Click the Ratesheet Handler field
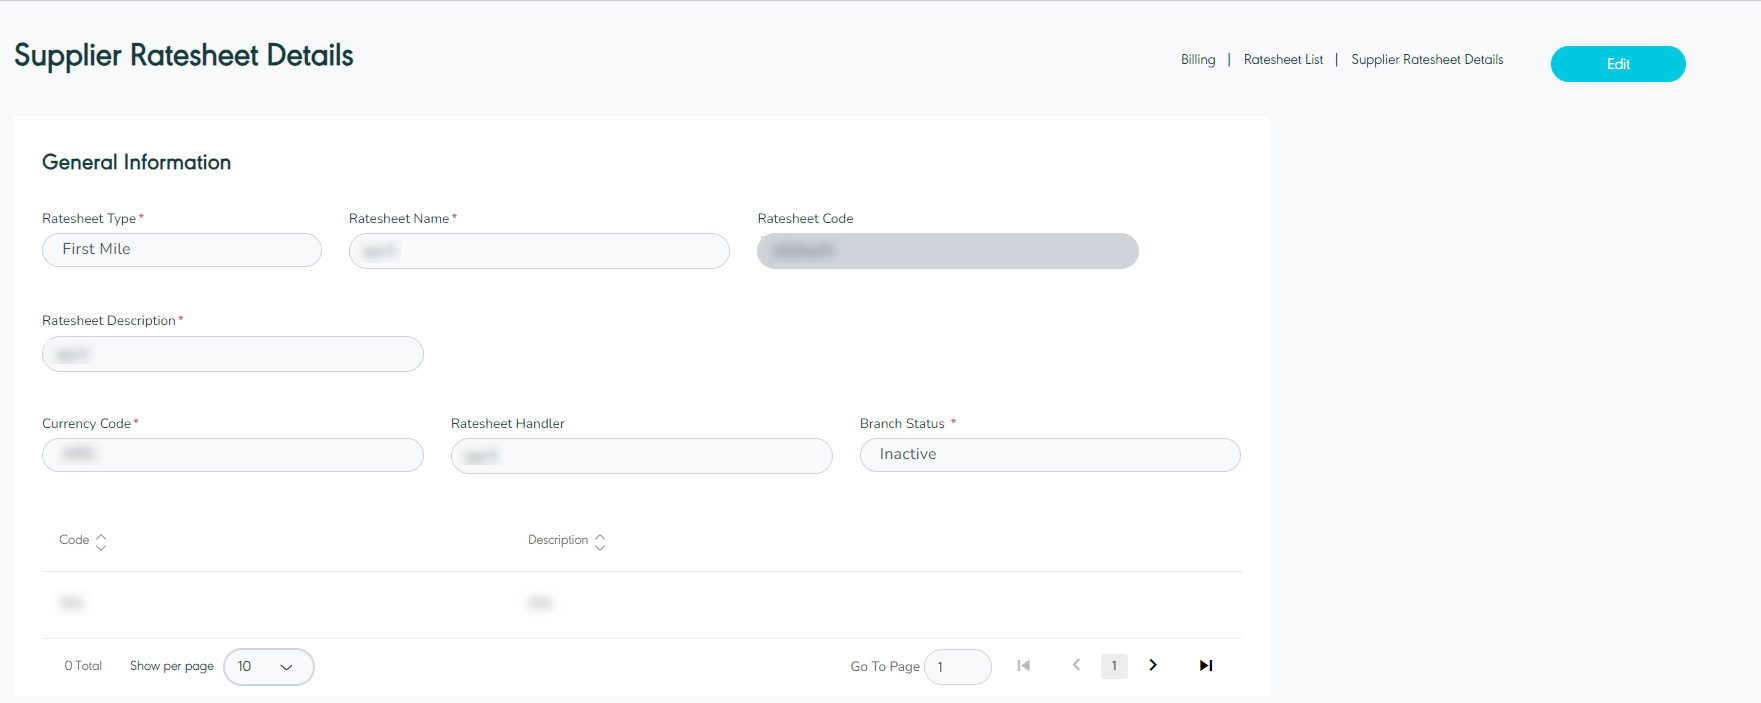The height and width of the screenshot is (703, 1761). point(641,456)
